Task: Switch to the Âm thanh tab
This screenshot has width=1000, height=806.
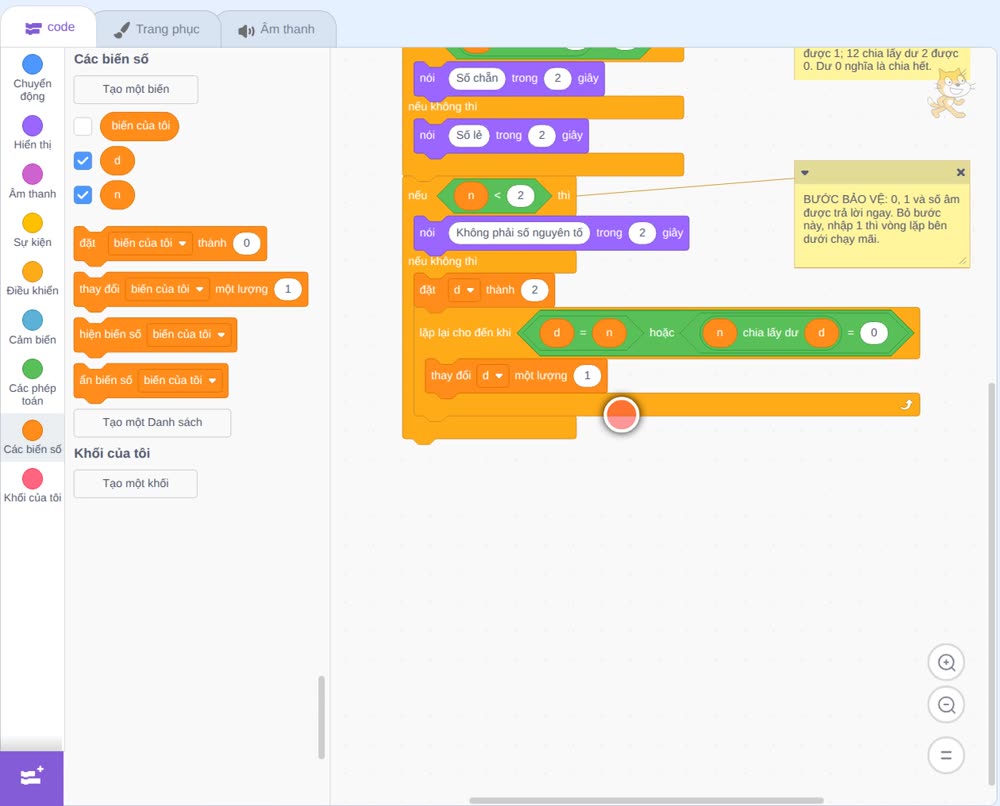Action: tap(277, 29)
